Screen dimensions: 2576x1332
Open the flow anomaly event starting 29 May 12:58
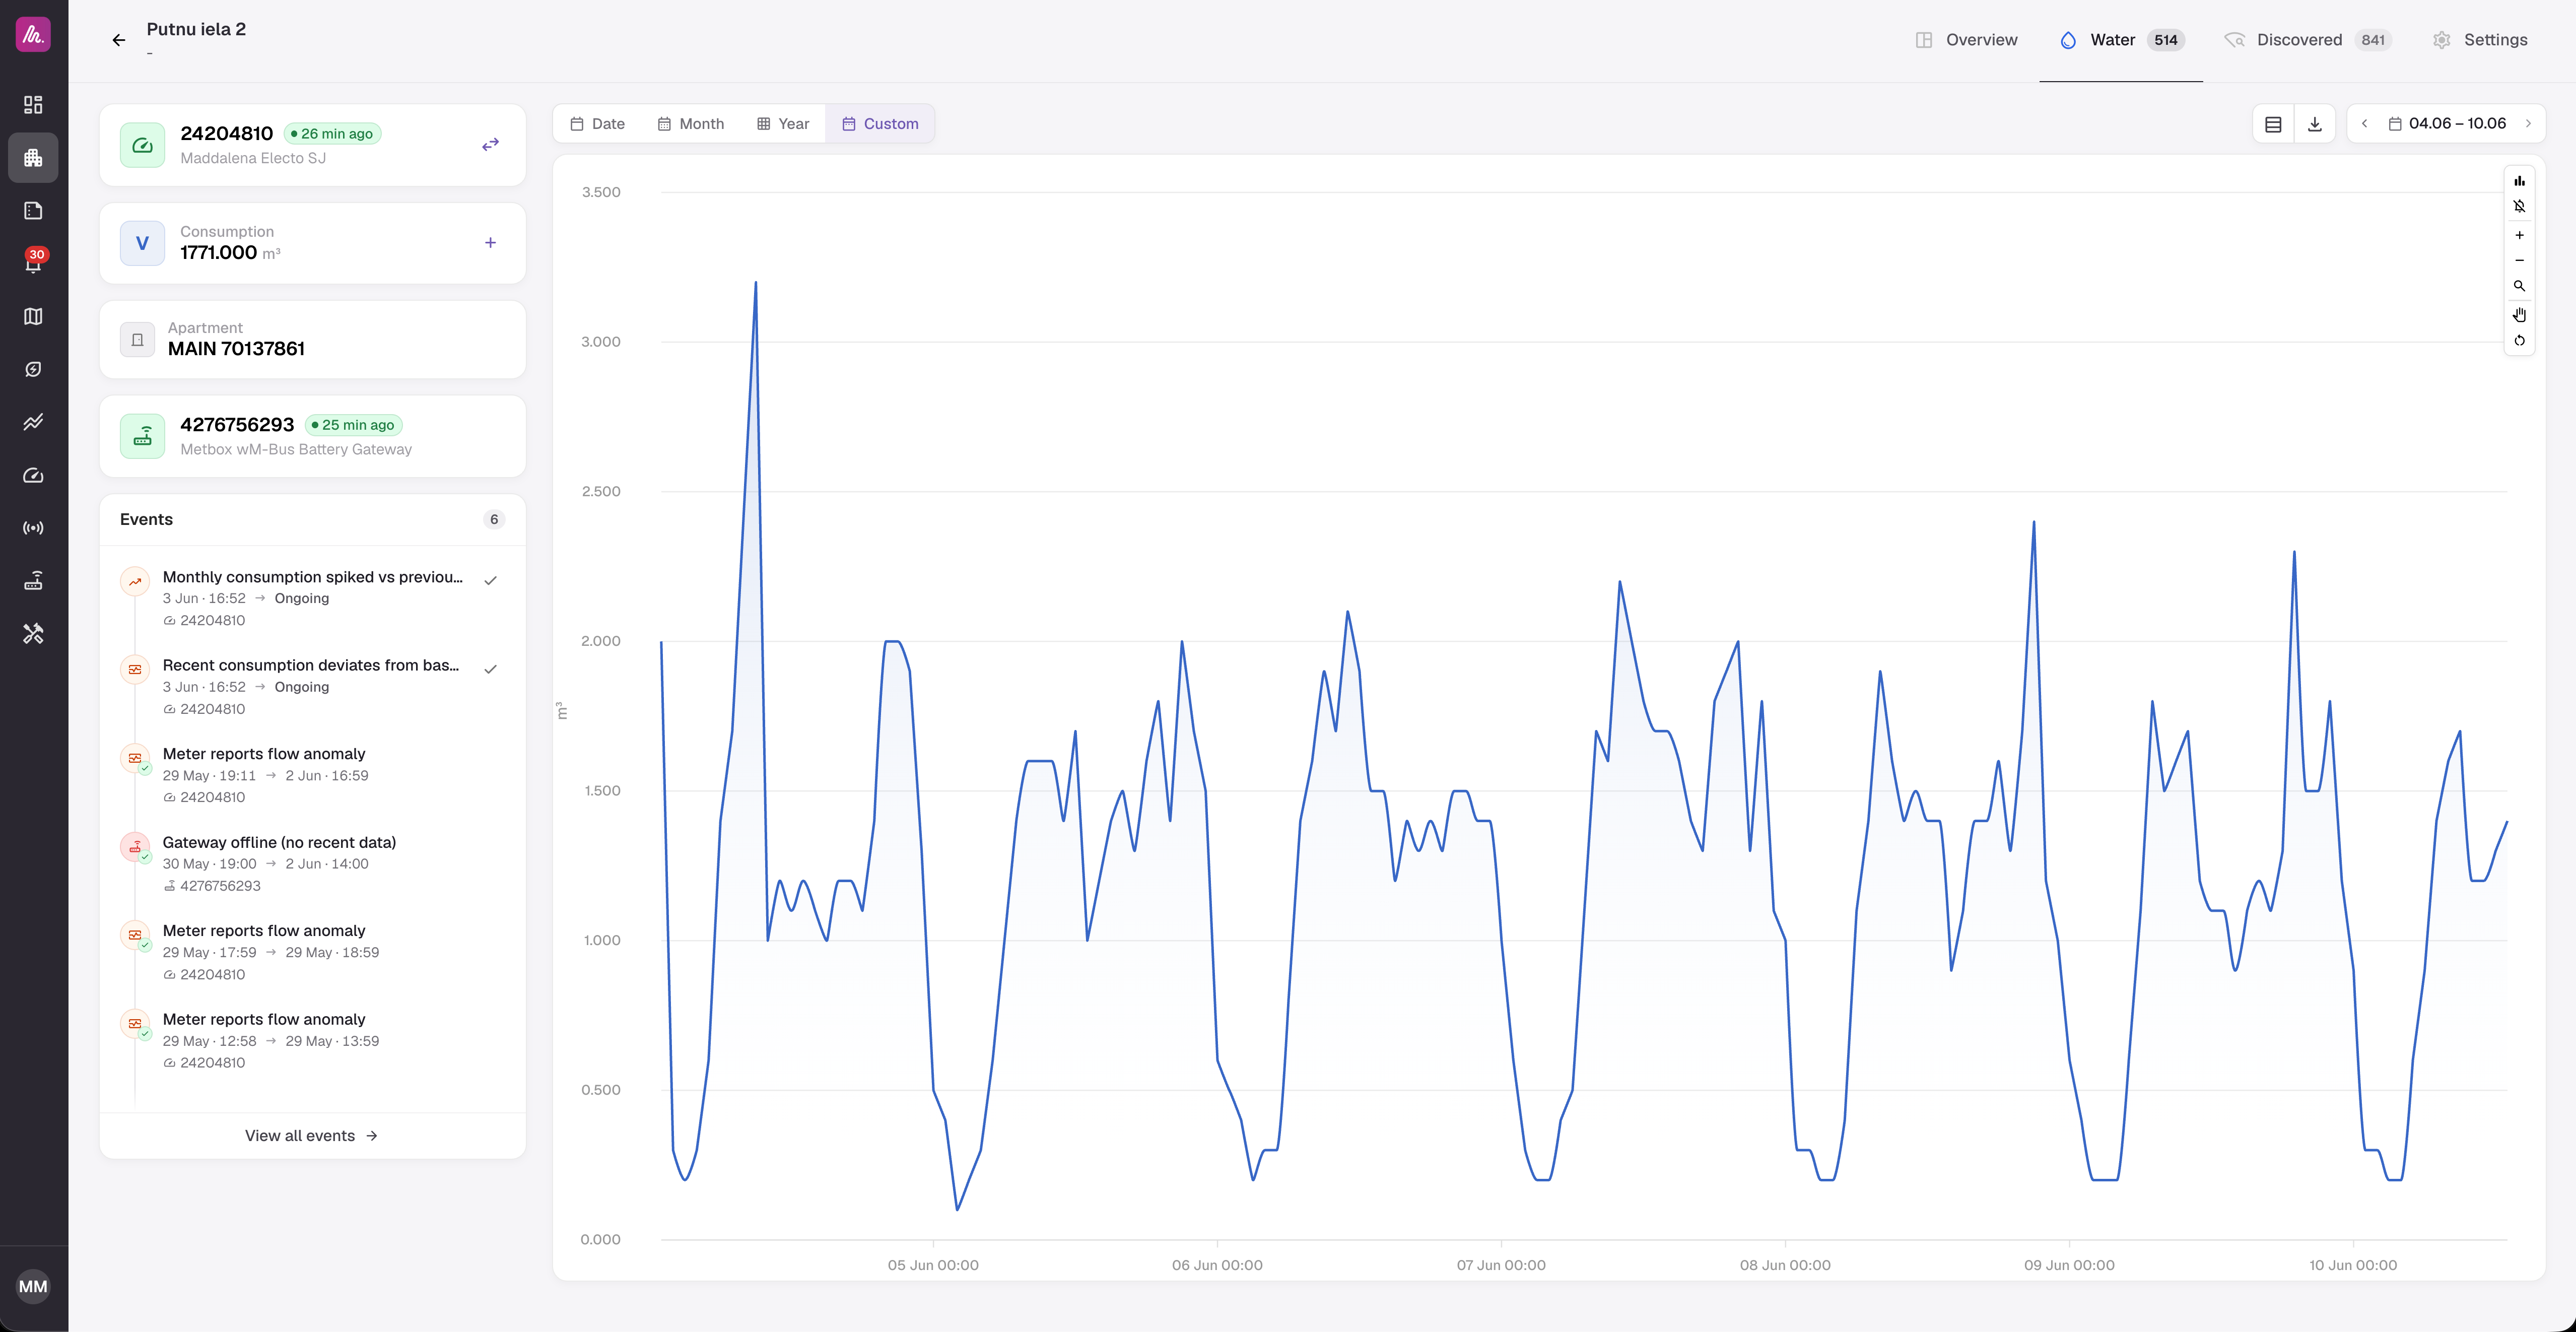point(313,1040)
